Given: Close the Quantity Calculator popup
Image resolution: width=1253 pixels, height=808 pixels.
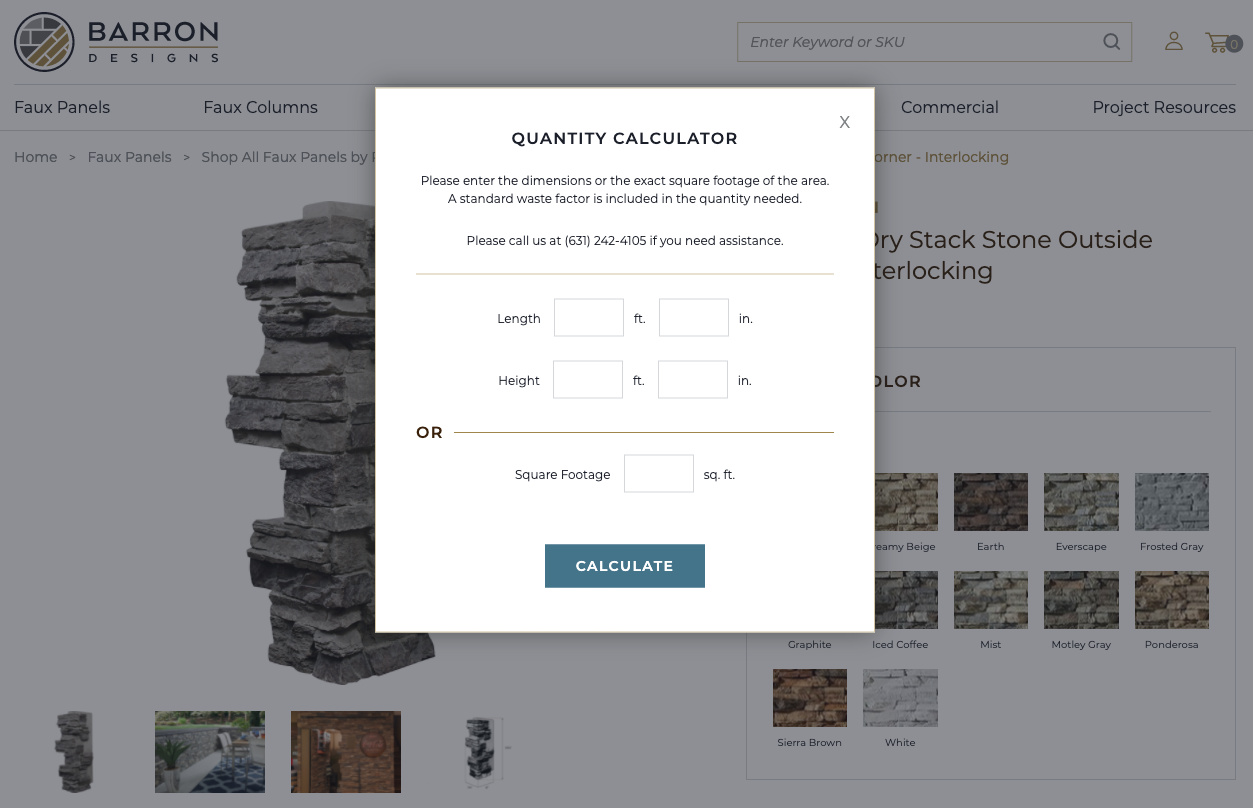Looking at the screenshot, I should point(845,122).
